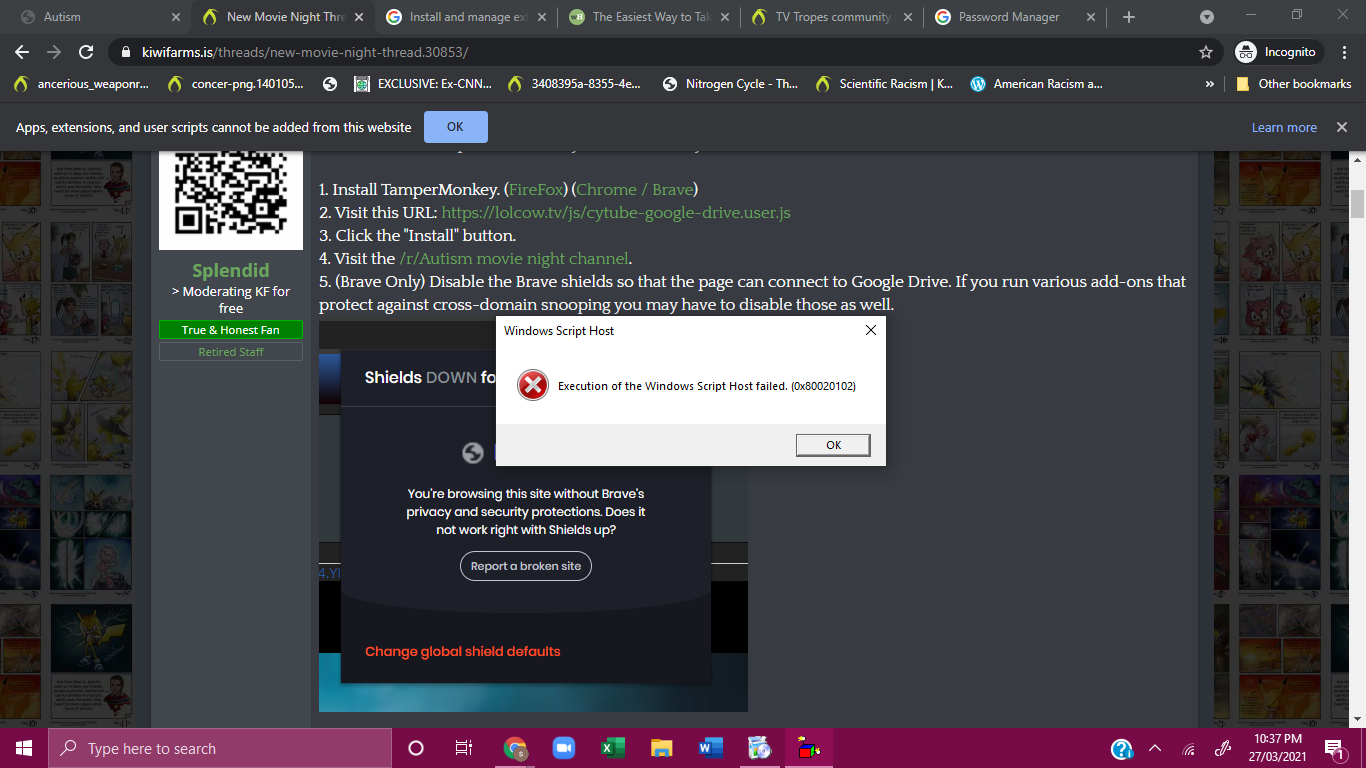Screen dimensions: 1366x768
Task: Switch to The Easiest Way to Take tab
Action: click(x=650, y=17)
